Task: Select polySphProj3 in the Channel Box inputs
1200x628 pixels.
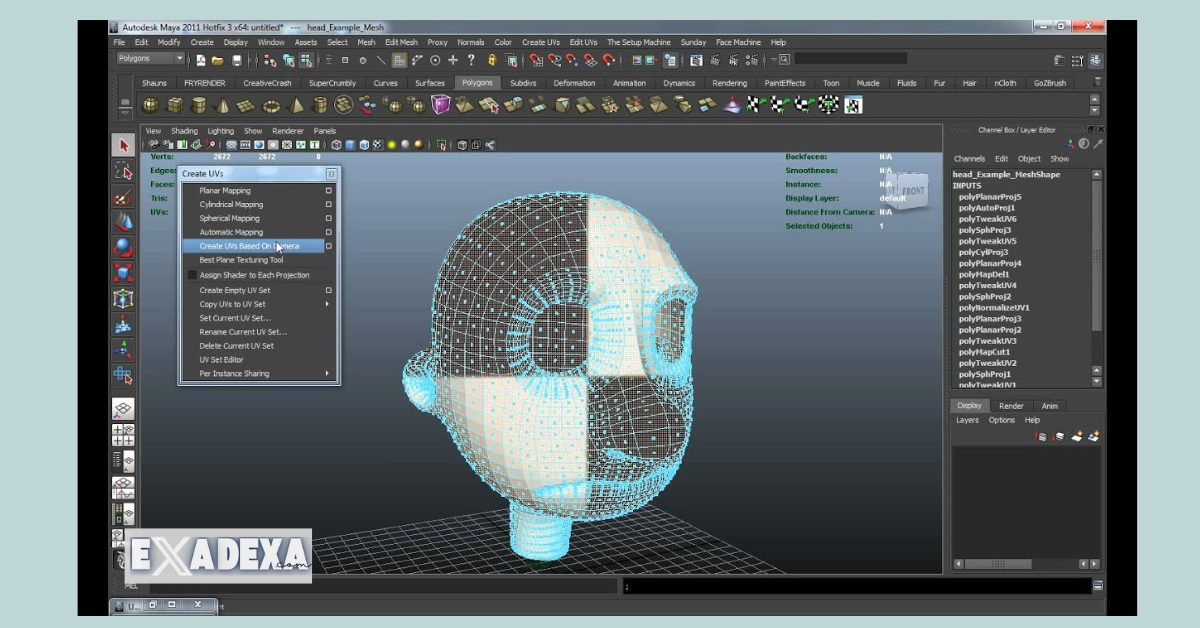Action: (985, 231)
